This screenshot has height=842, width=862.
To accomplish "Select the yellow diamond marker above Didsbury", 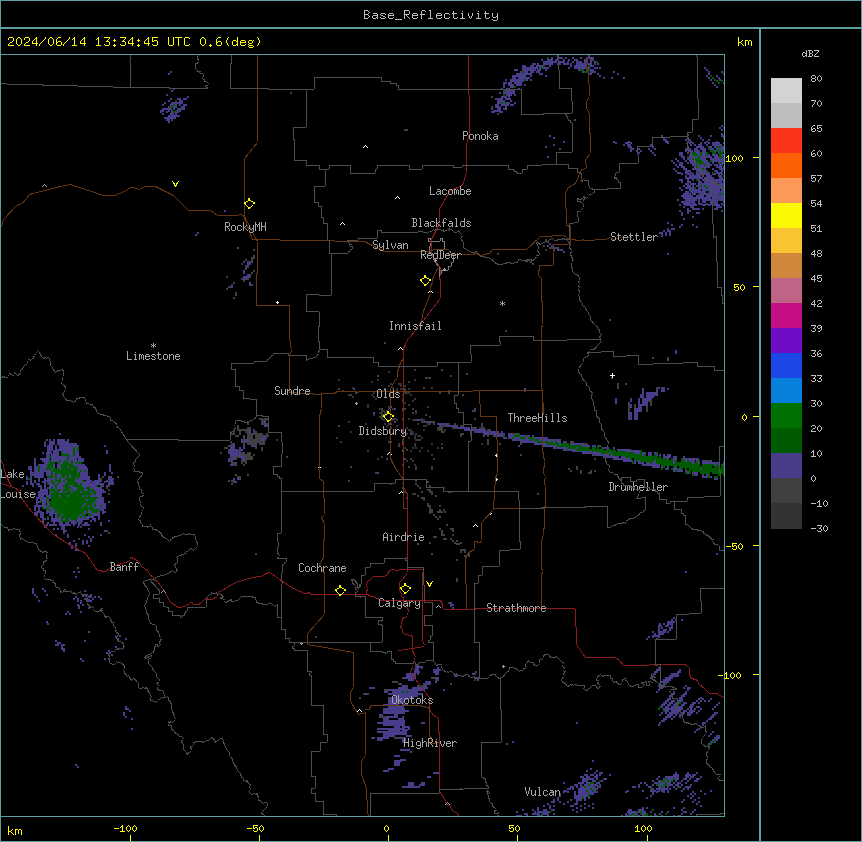I will (x=388, y=417).
